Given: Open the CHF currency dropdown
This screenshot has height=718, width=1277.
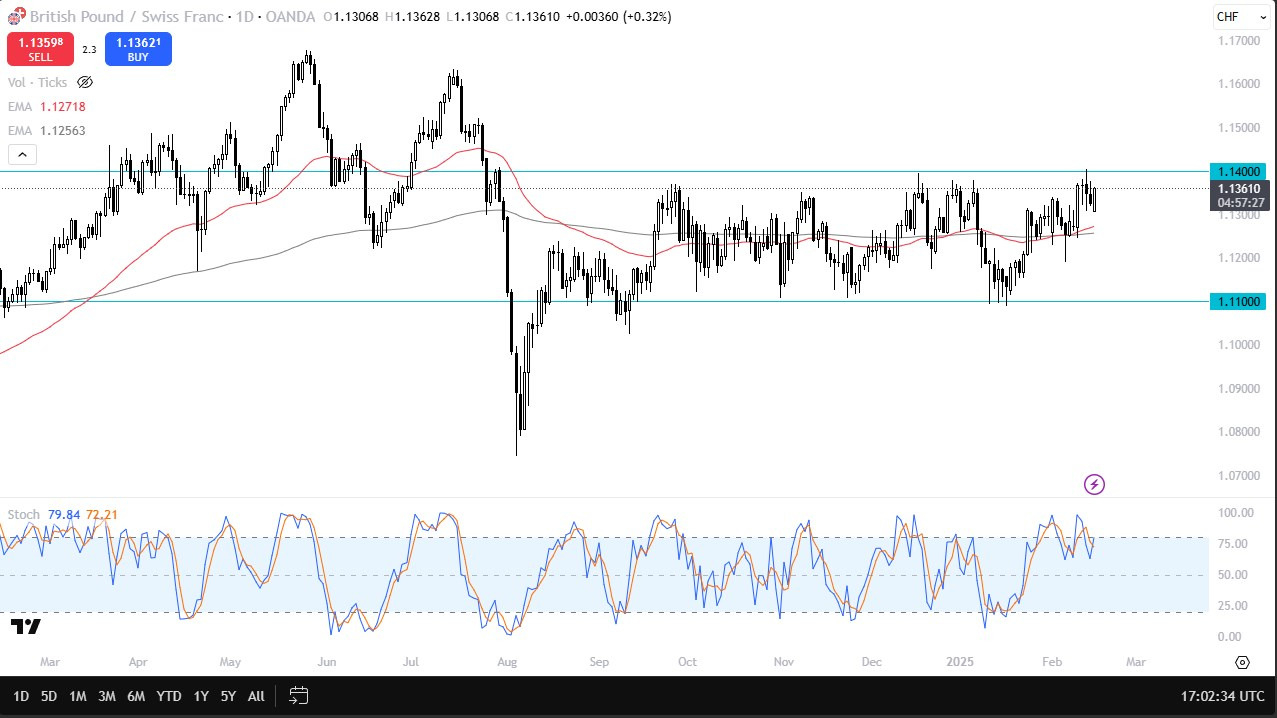Looking at the screenshot, I should [1240, 17].
